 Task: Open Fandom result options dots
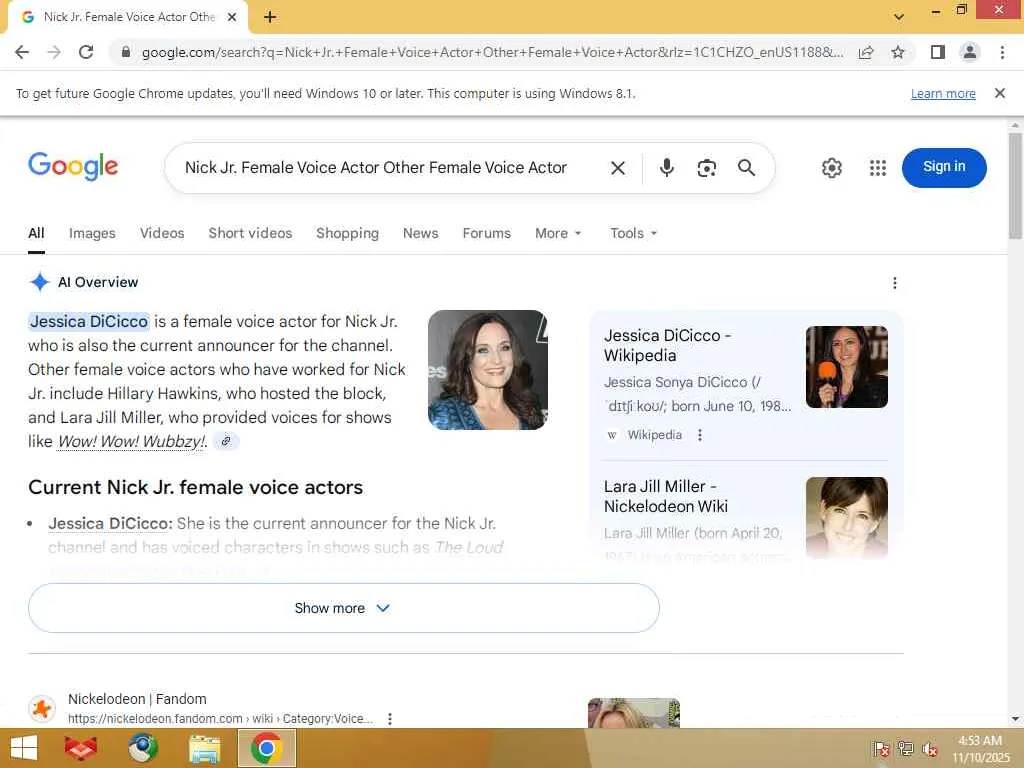(390, 719)
